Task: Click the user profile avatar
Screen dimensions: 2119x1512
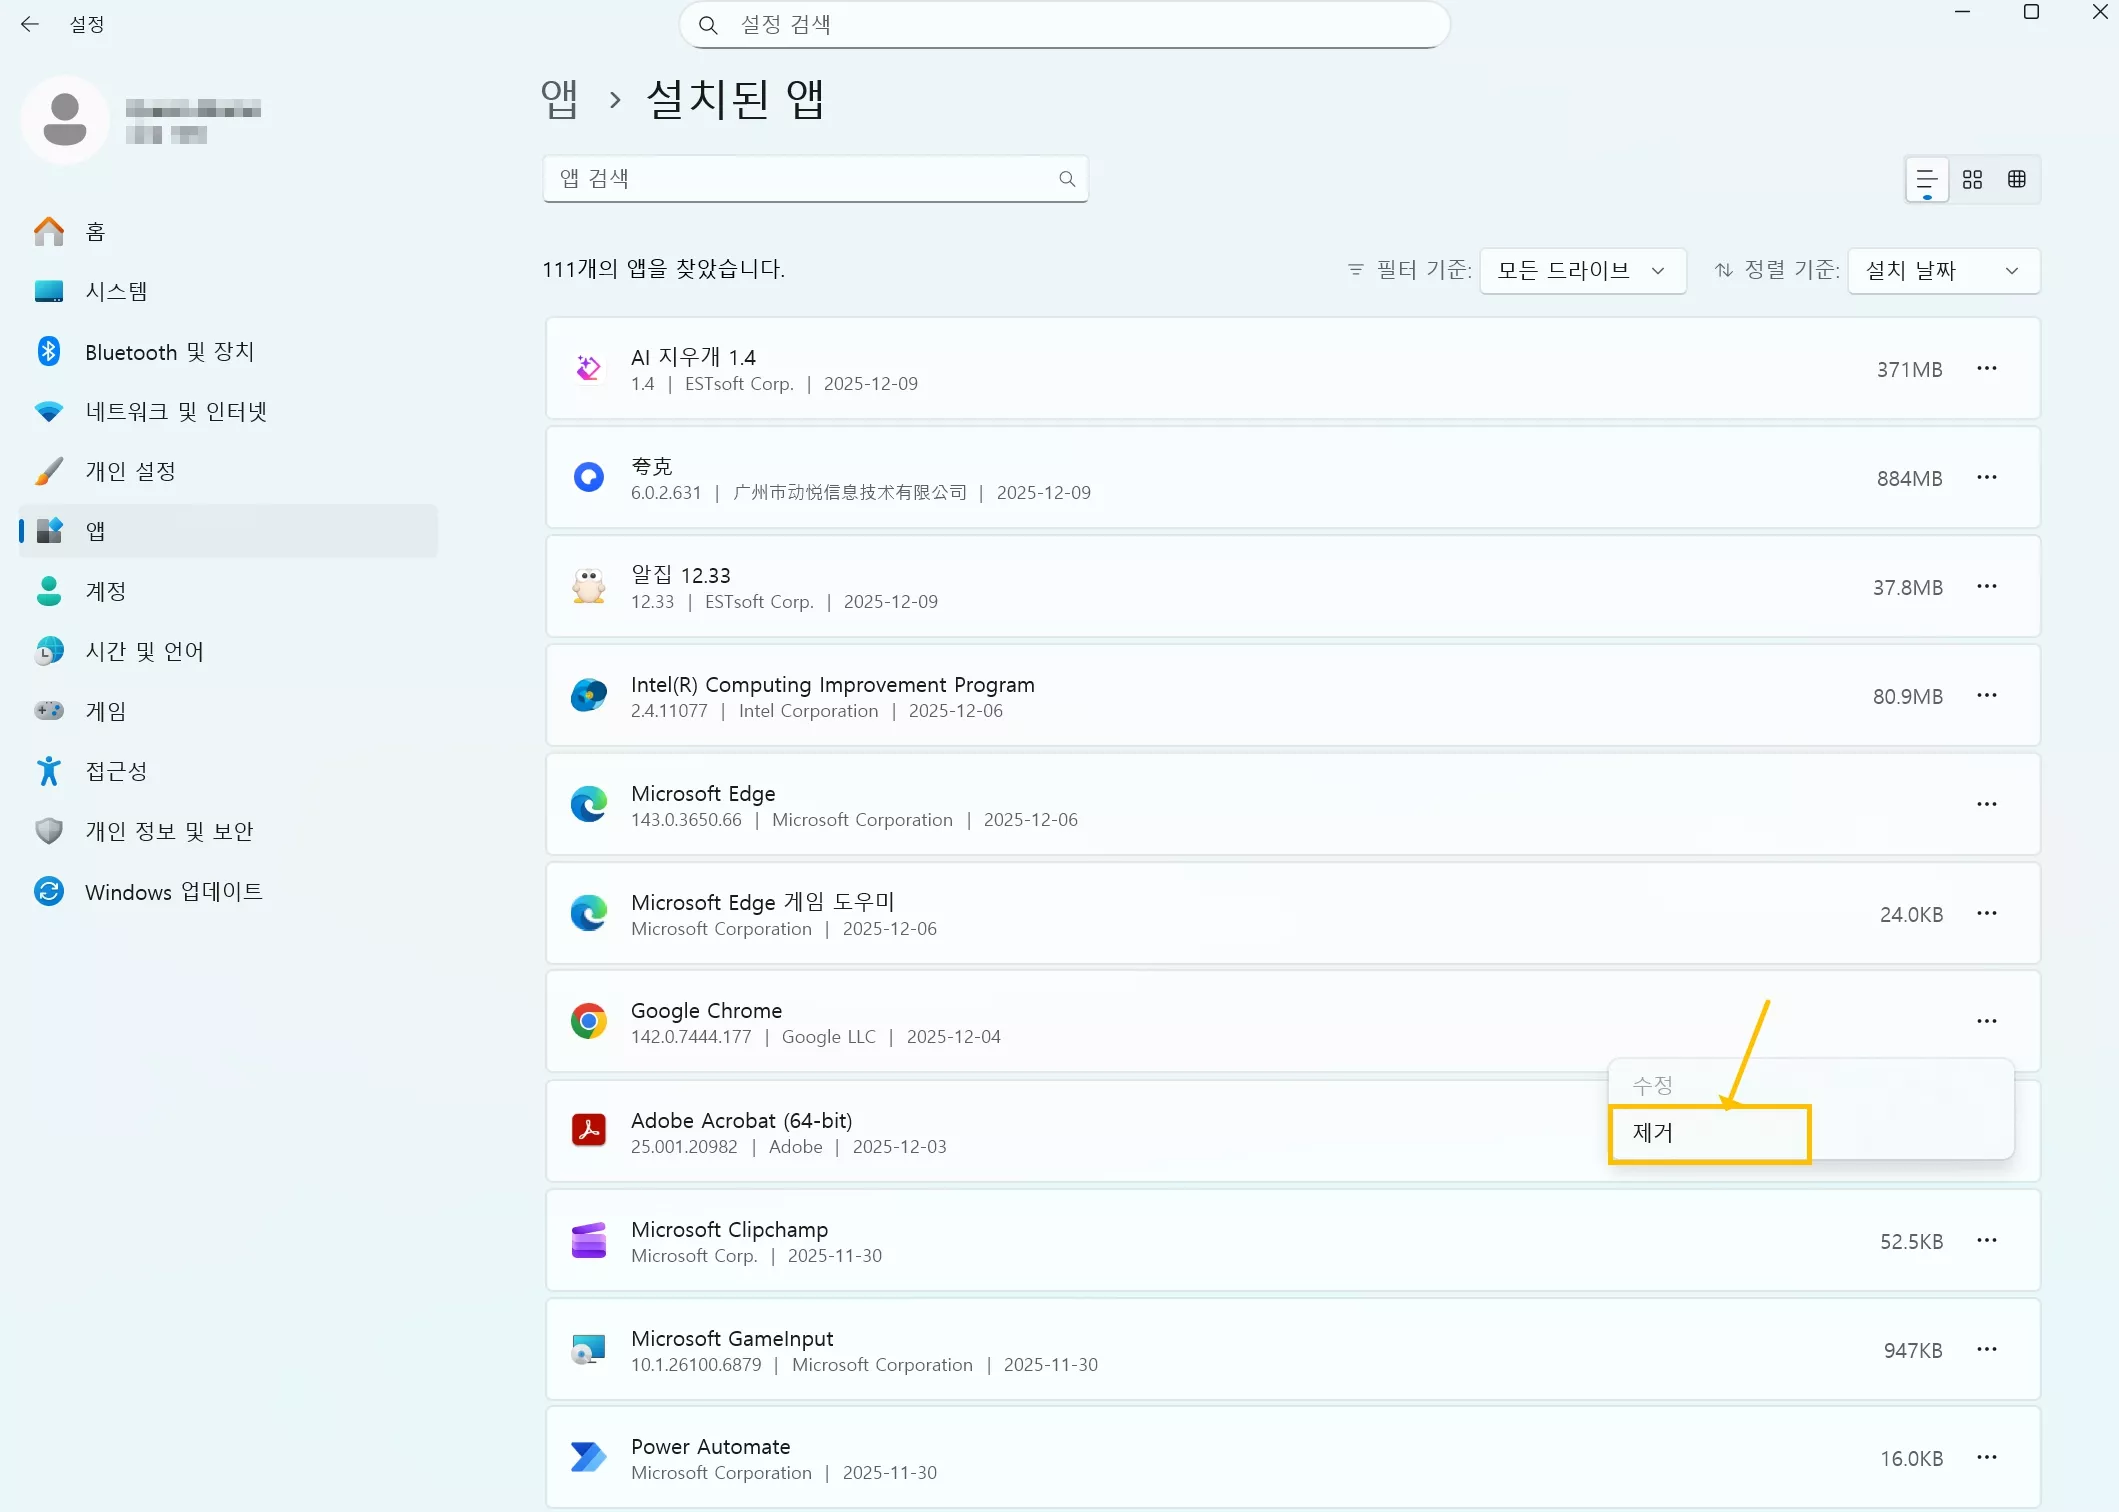Action: pyautogui.click(x=64, y=119)
